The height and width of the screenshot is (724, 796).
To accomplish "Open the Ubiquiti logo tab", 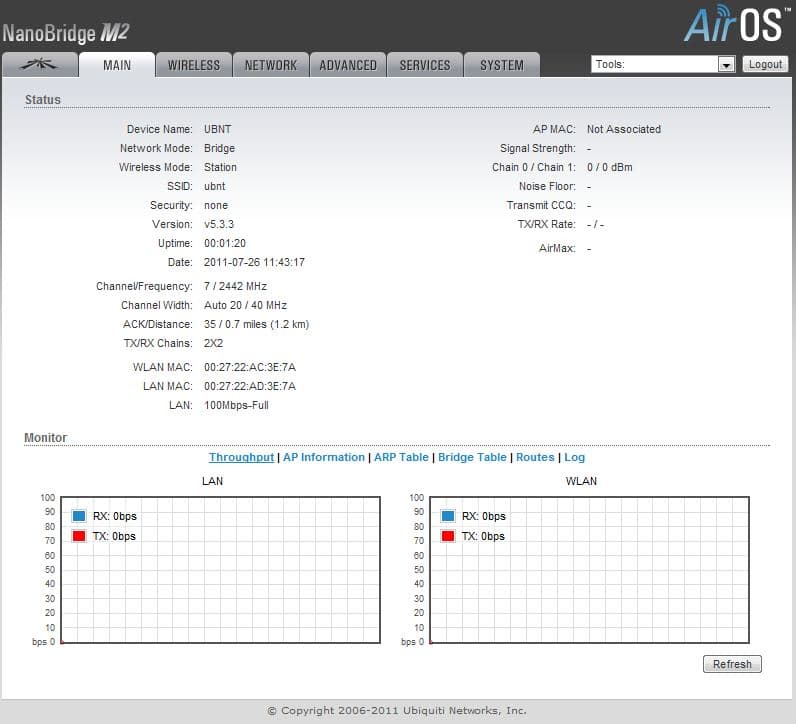I will (40, 65).
